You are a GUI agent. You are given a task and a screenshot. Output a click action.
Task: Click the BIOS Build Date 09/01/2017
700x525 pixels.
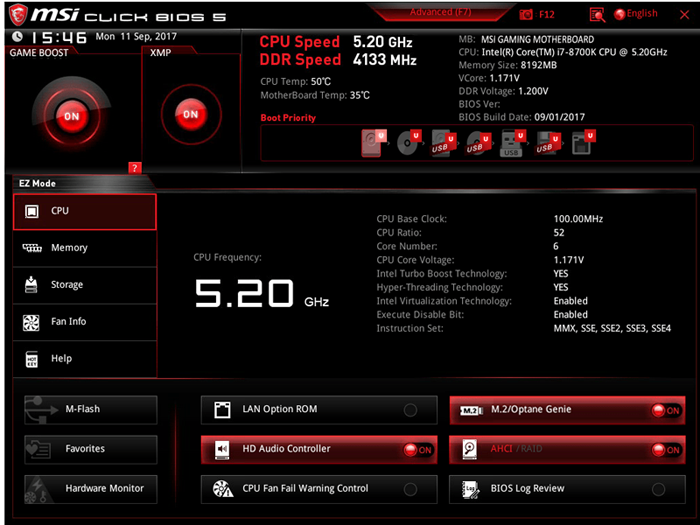pyautogui.click(x=559, y=117)
